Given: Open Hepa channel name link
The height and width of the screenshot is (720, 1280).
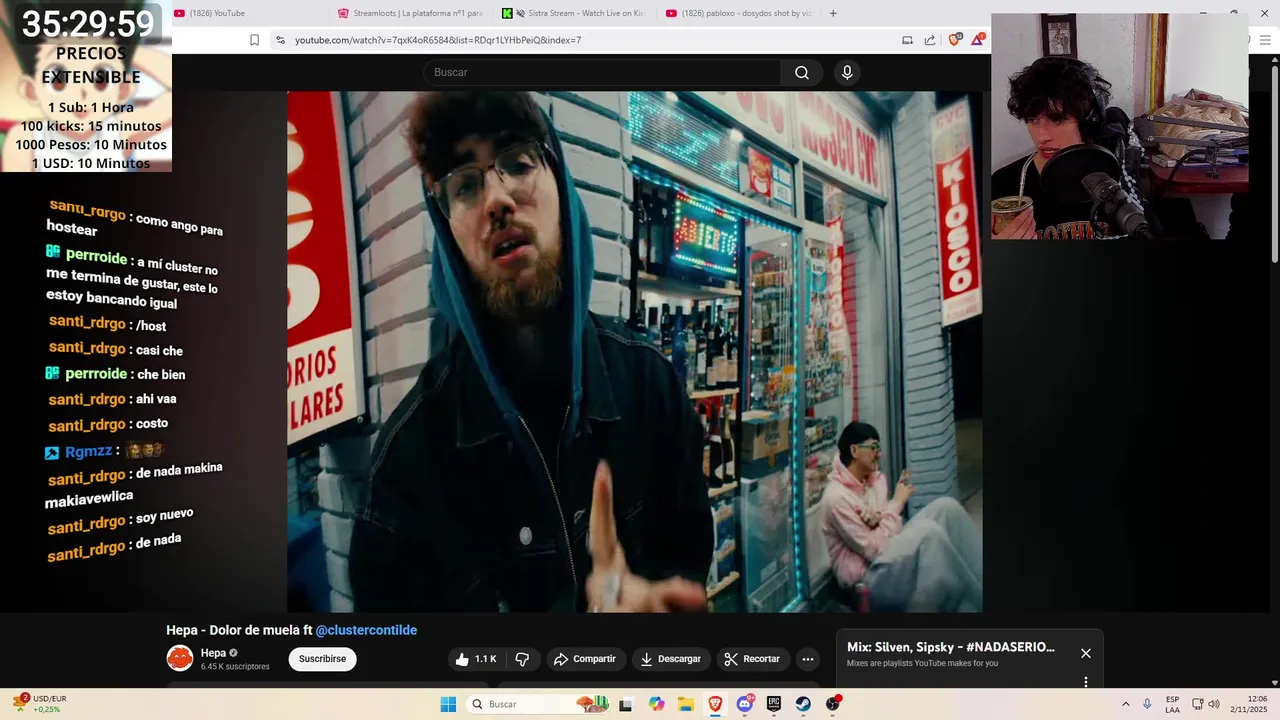Looking at the screenshot, I should tap(213, 653).
